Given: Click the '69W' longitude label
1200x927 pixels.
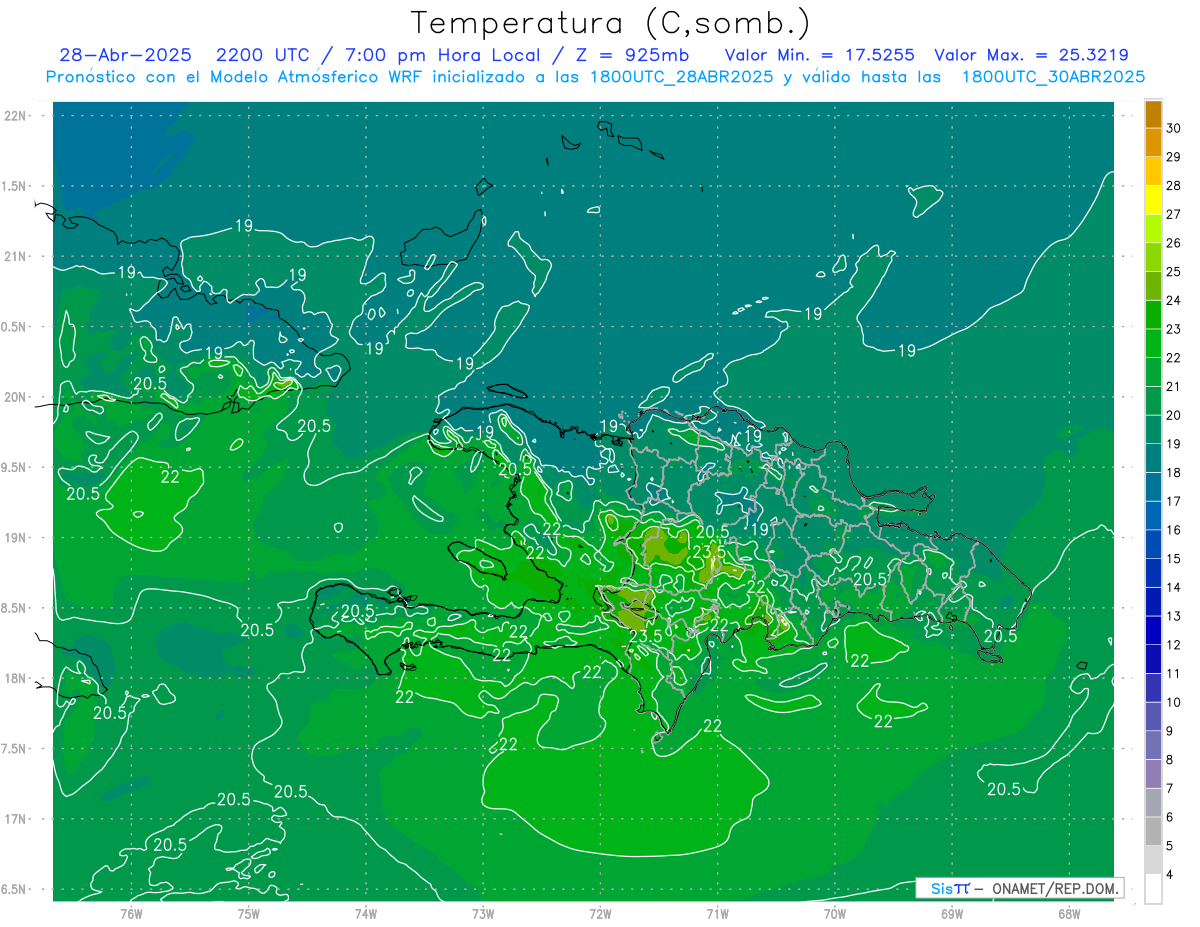Looking at the screenshot, I should tap(952, 913).
